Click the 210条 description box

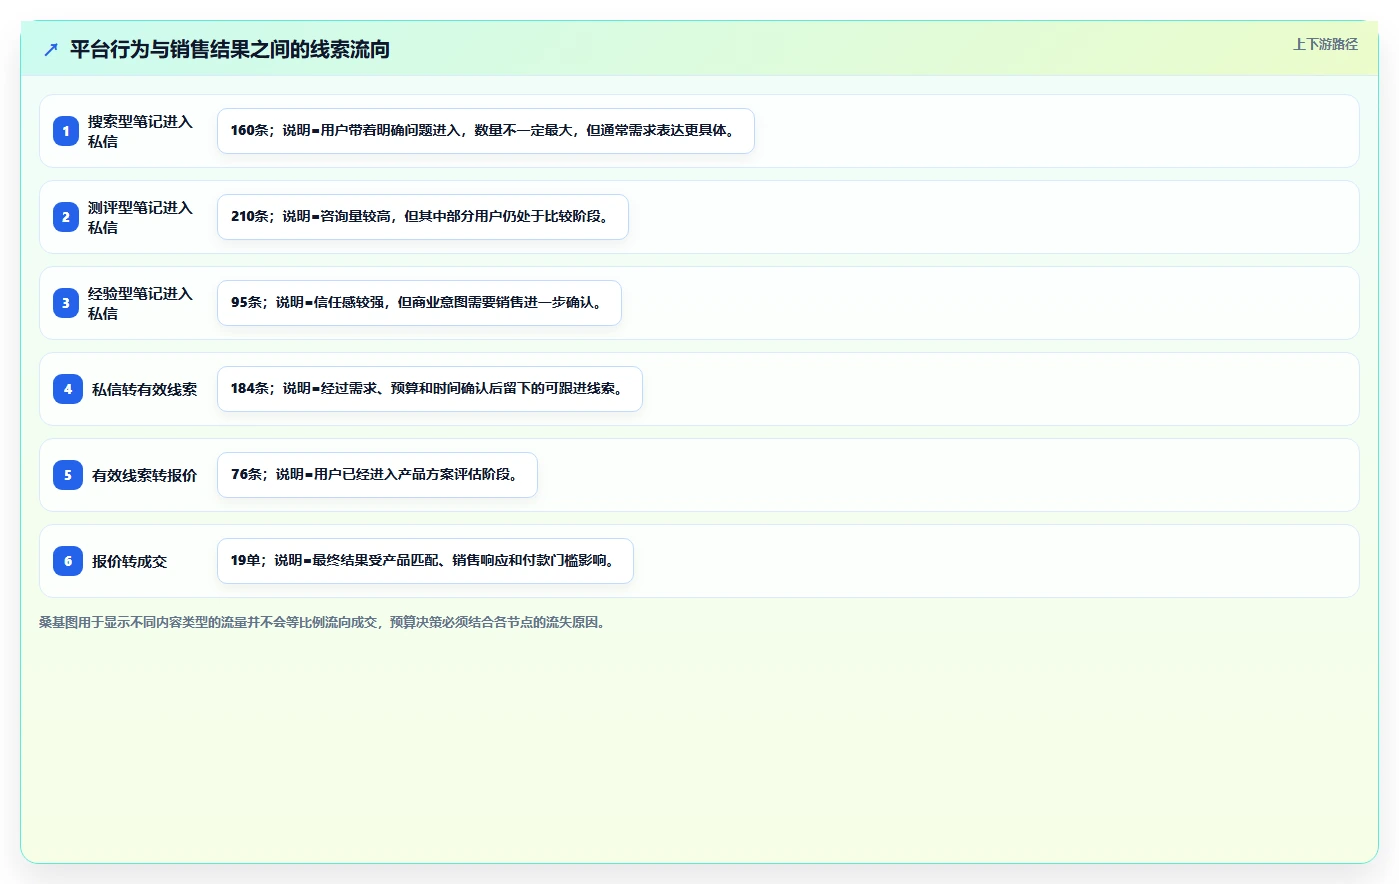click(423, 217)
